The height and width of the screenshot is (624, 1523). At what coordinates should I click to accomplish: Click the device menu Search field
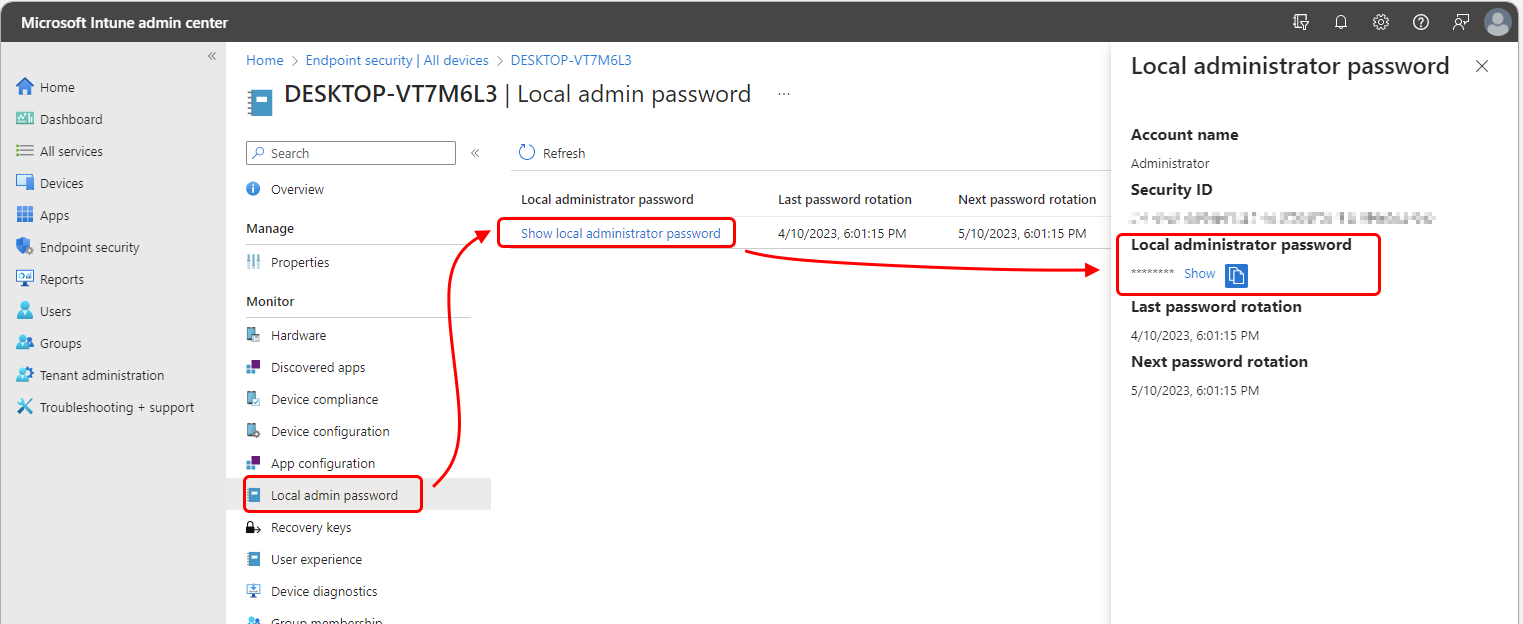coord(351,153)
